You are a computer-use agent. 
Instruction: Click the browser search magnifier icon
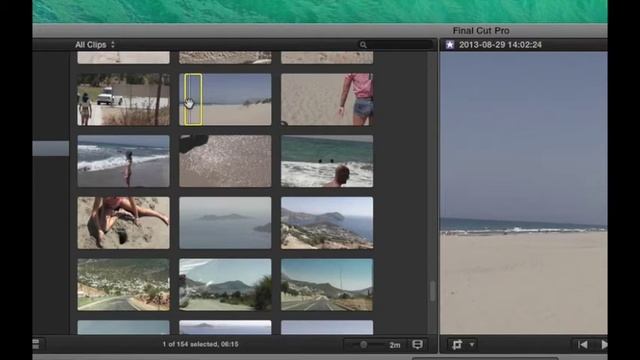(363, 45)
